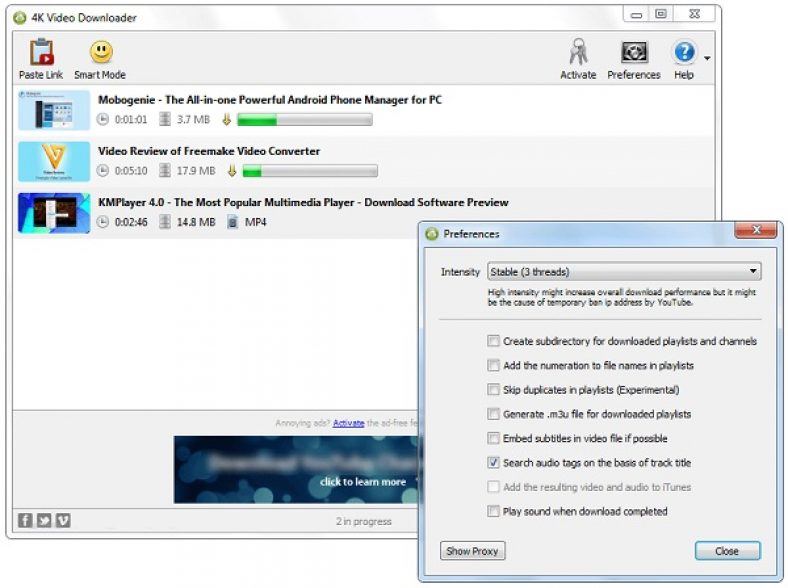788x588 pixels.
Task: Select the Freemake Video Converter thumbnail
Action: coord(54,161)
